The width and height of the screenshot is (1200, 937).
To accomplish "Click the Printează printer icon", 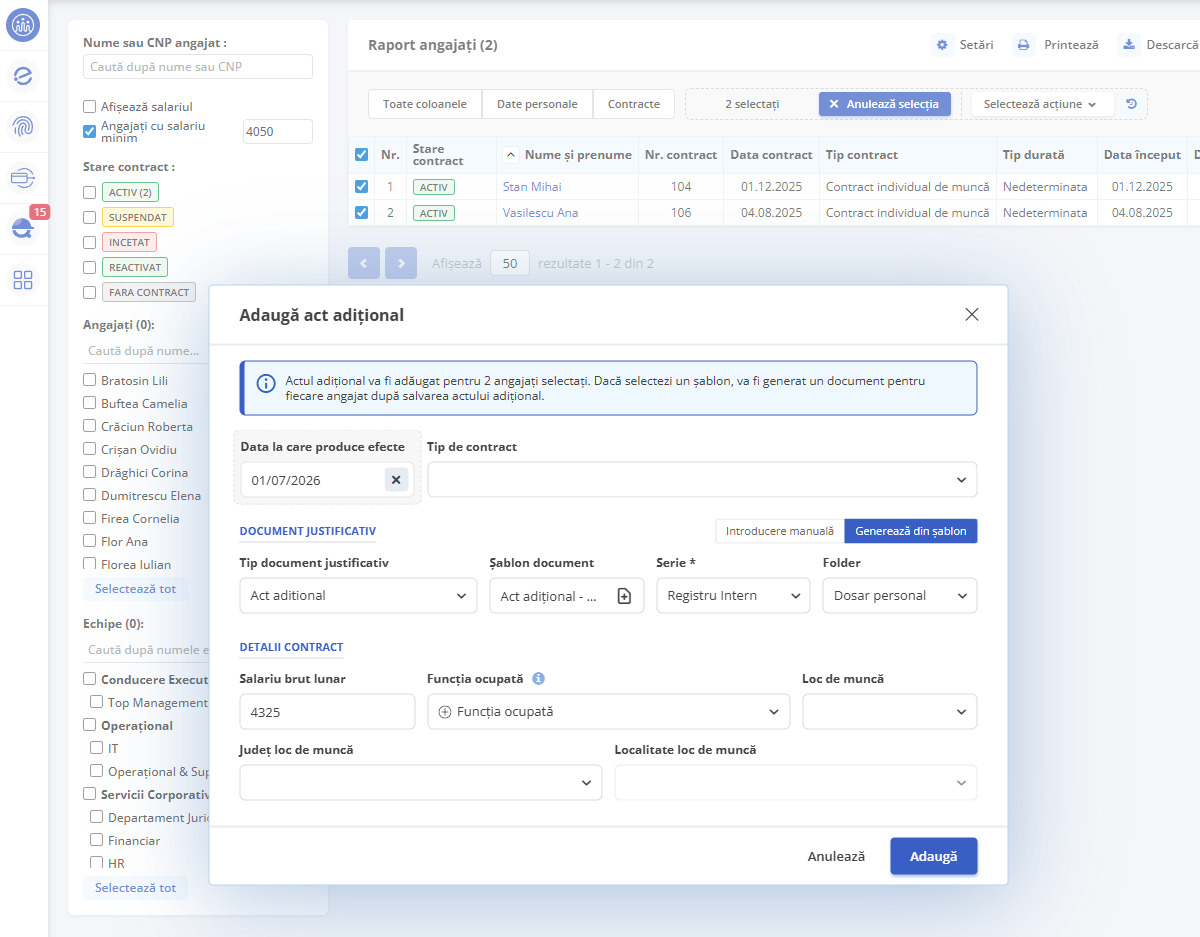I will (x=1023, y=45).
